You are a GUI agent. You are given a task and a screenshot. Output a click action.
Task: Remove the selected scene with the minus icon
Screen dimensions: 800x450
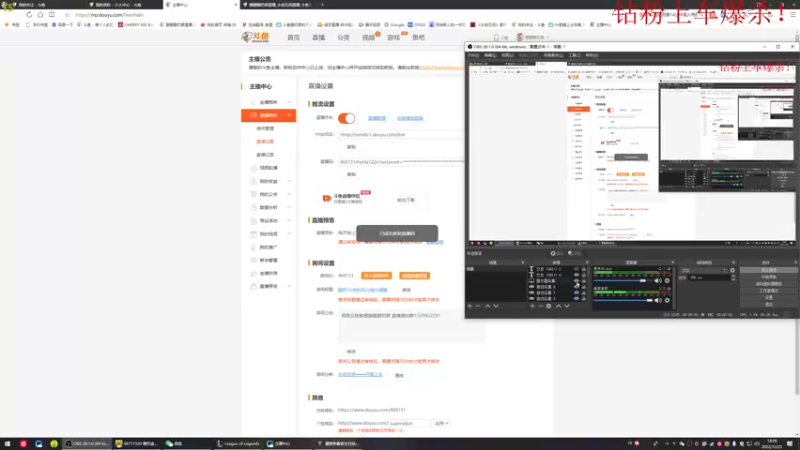478,306
